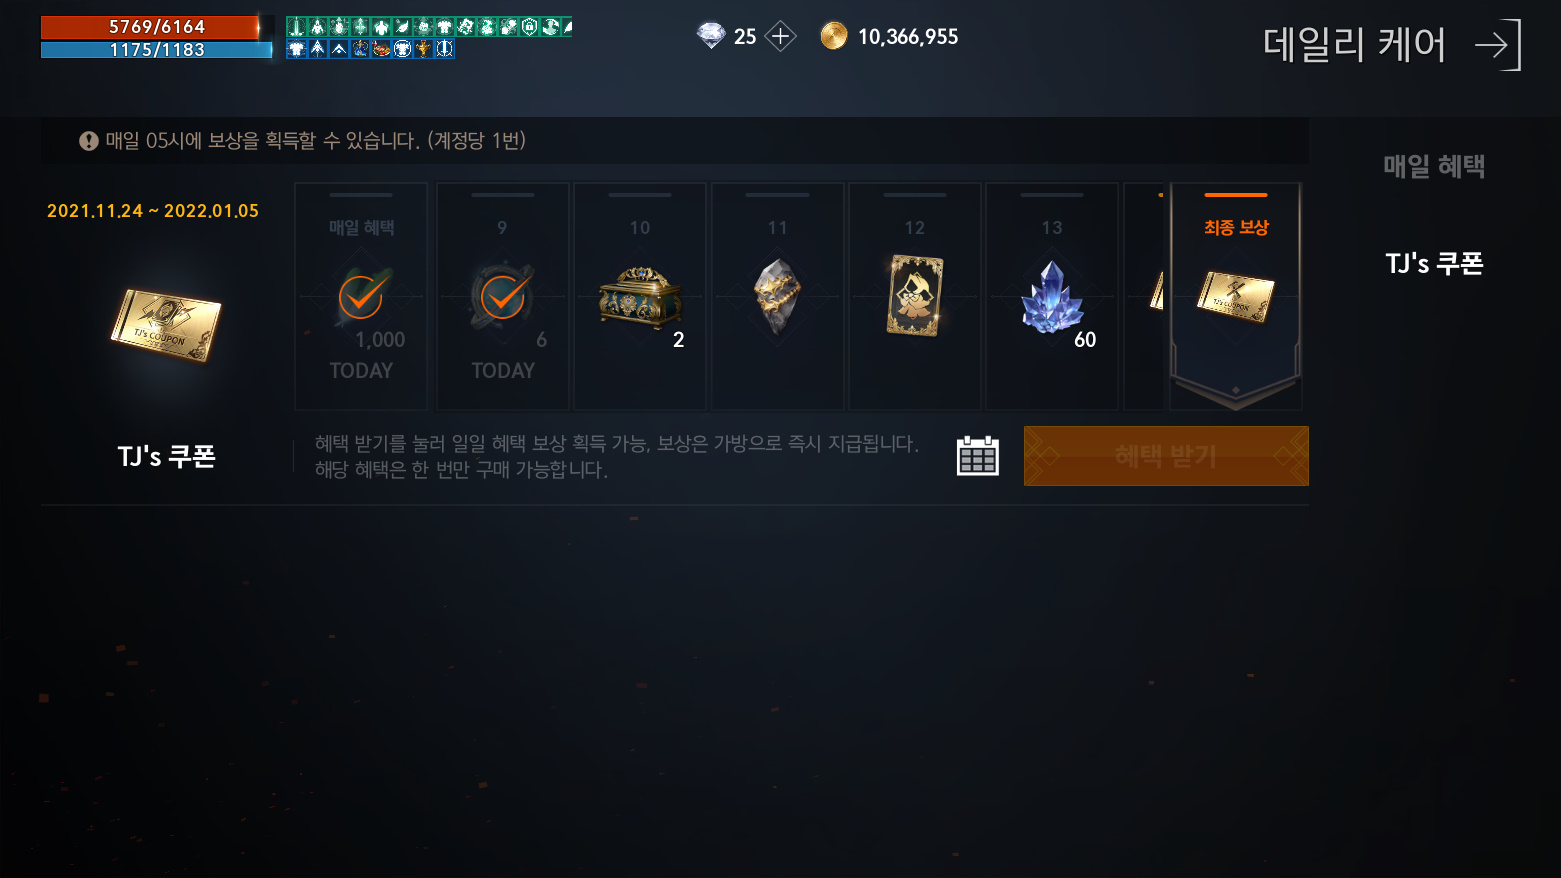Screen dimensions: 1561x878
Task: Click the 데일리 케어 title text
Action: tap(1354, 45)
